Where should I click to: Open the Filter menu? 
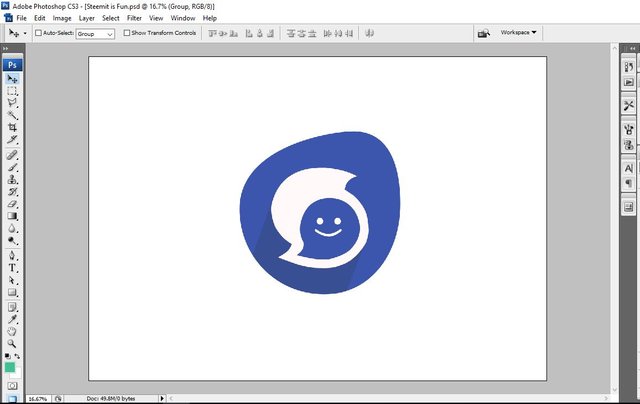pos(134,18)
